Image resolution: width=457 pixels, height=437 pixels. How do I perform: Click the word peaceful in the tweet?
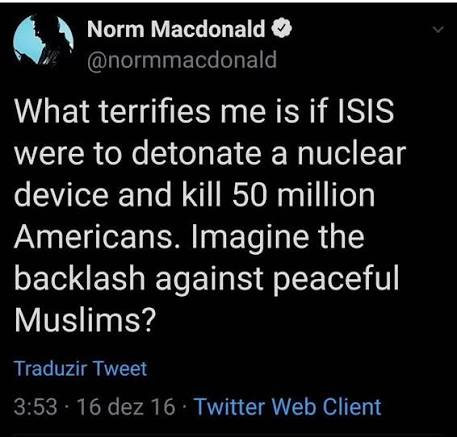pyautogui.click(x=336, y=280)
